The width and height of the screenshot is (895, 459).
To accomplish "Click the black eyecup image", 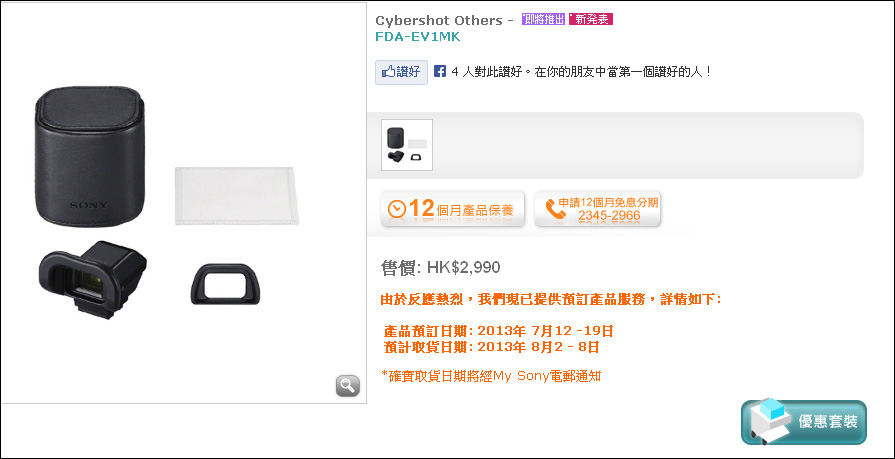I will [x=225, y=284].
